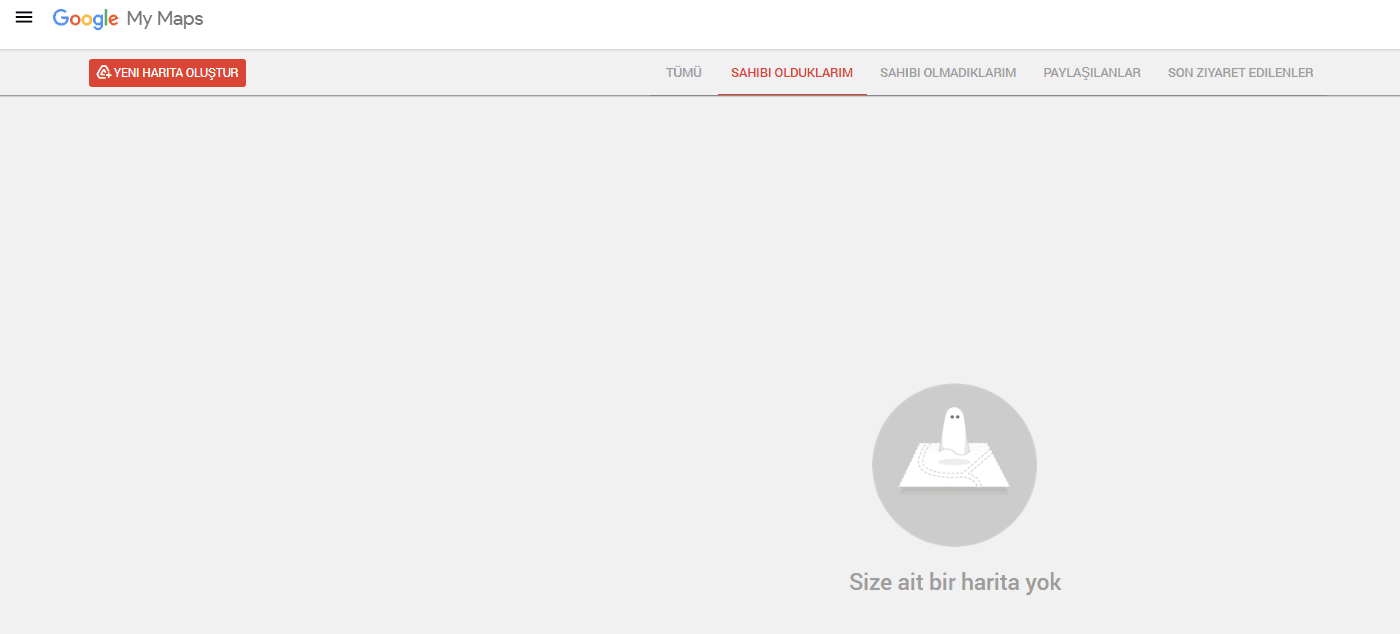The image size is (1400, 634).
Task: View the Son Ziyaret Edilenler tab
Action: point(1240,73)
